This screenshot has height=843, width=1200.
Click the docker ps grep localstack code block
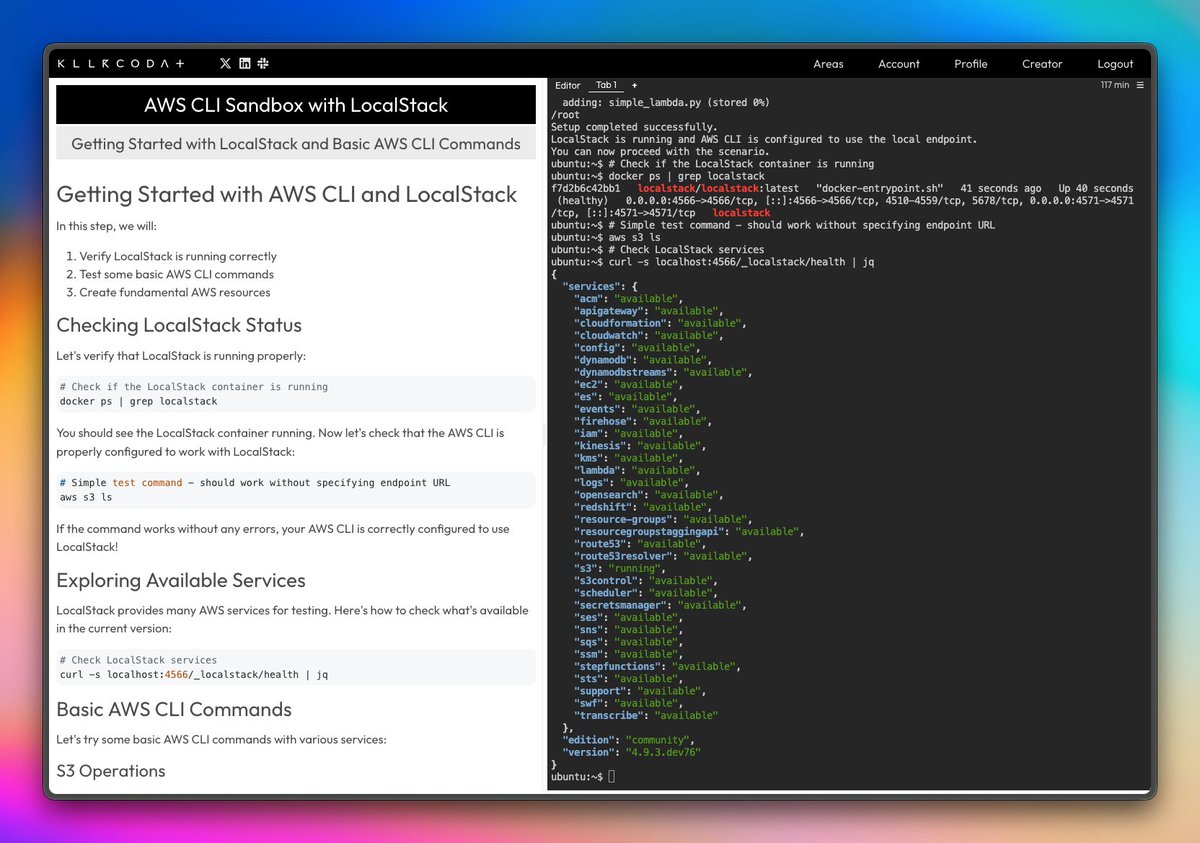pos(296,394)
